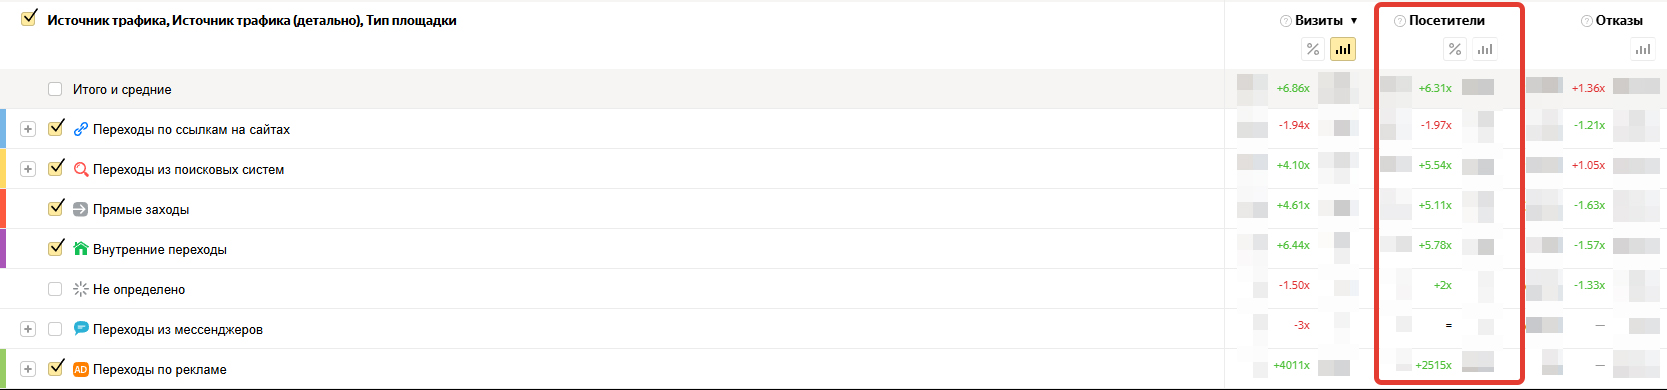Click the percent icon under Посетители
This screenshot has height=390, width=1667.
(1455, 49)
